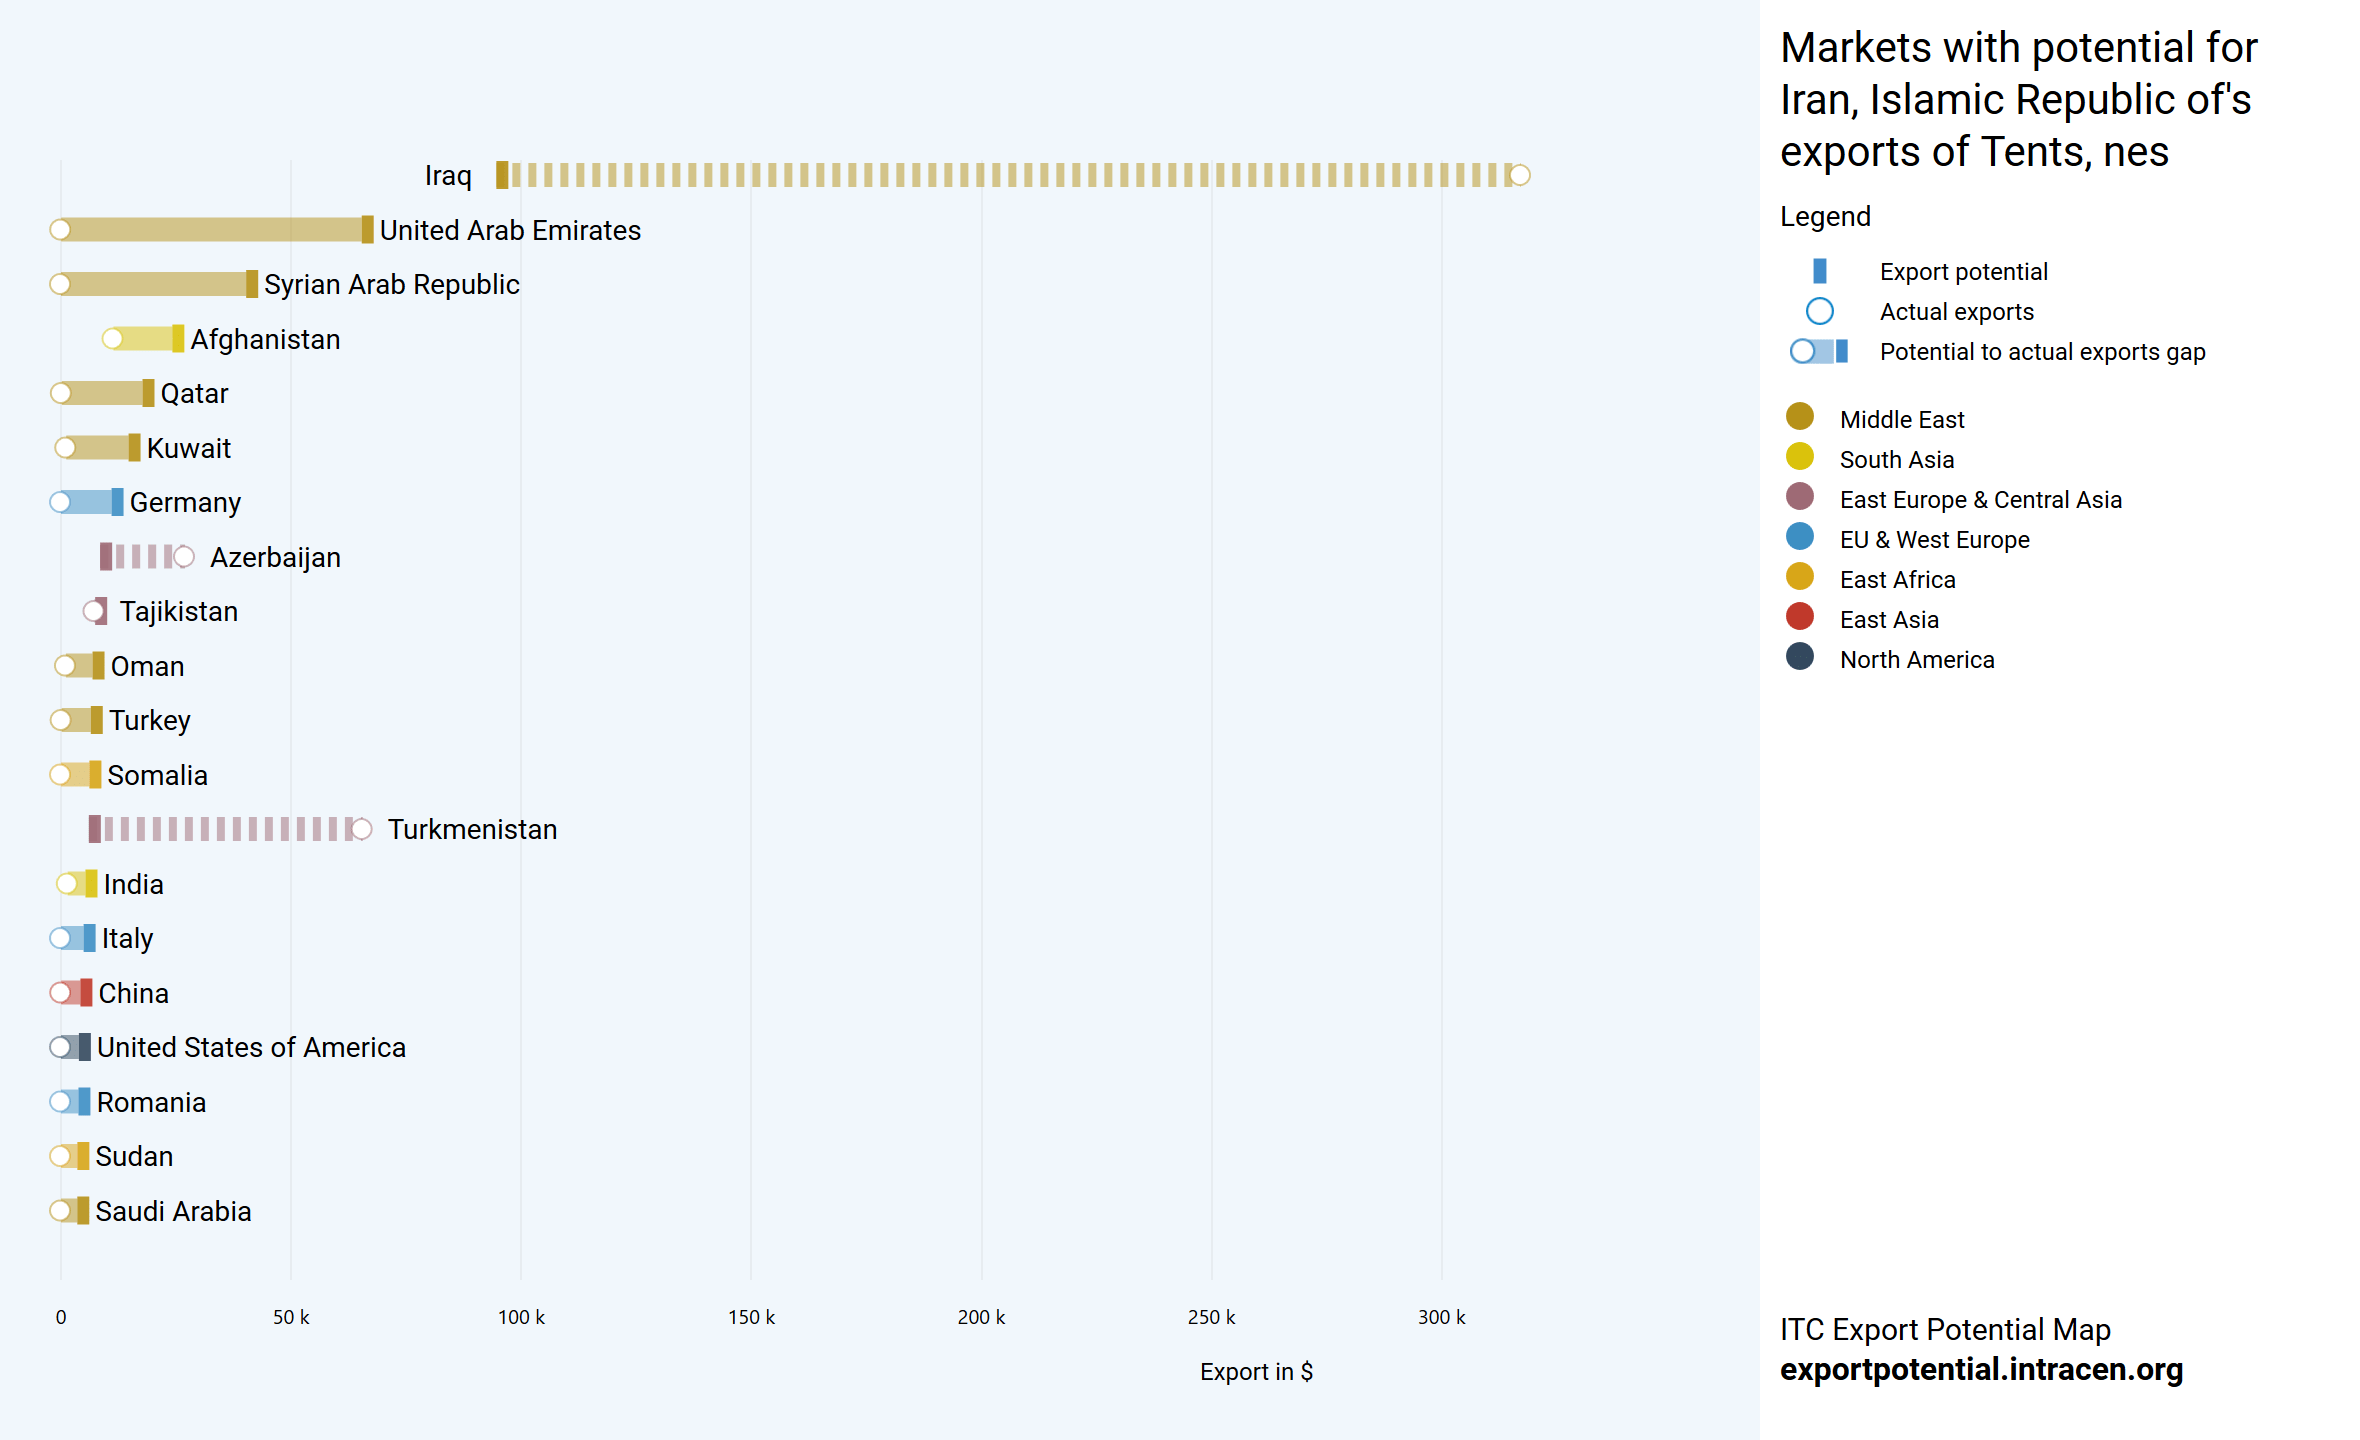Click Azerbaijan's actual exports circle marker
The height and width of the screenshot is (1440, 2360).
pos(184,557)
